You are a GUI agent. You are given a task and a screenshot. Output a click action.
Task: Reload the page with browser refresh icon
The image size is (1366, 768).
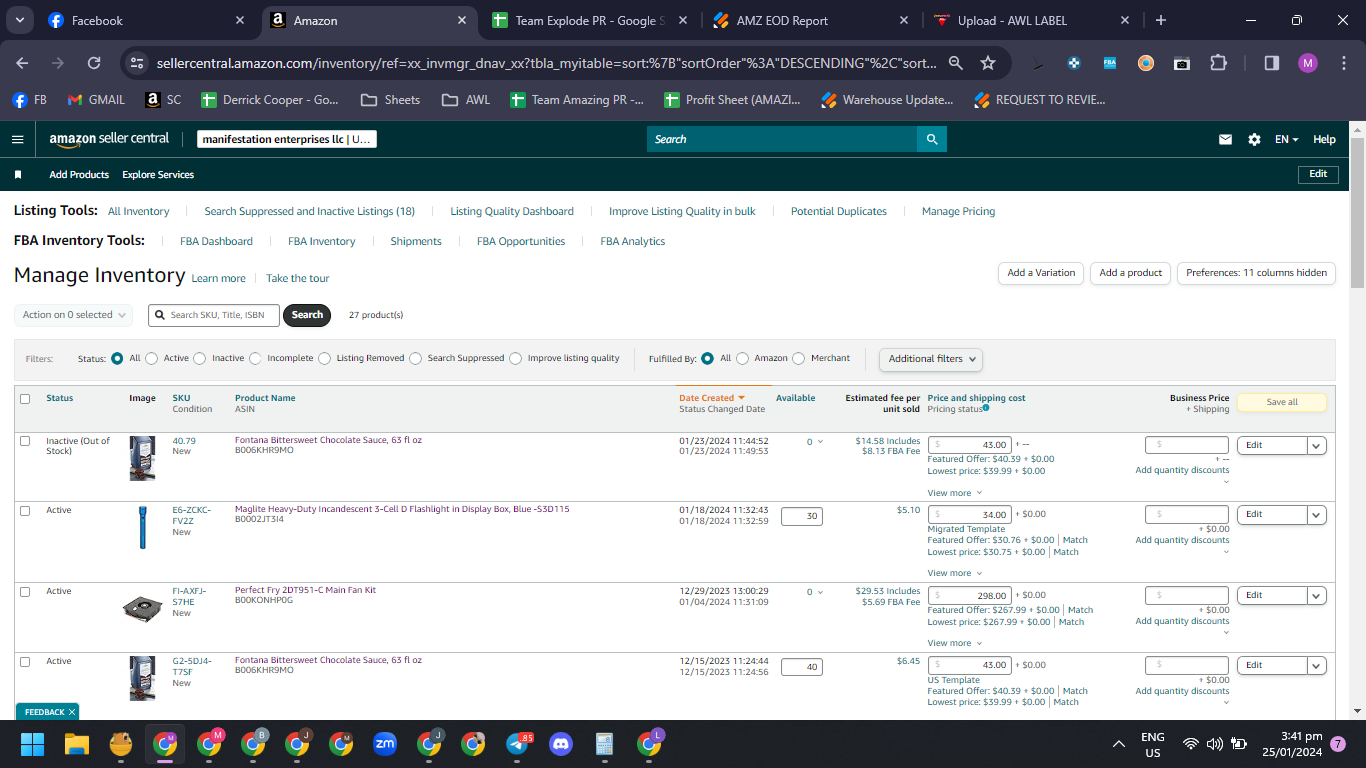[94, 63]
